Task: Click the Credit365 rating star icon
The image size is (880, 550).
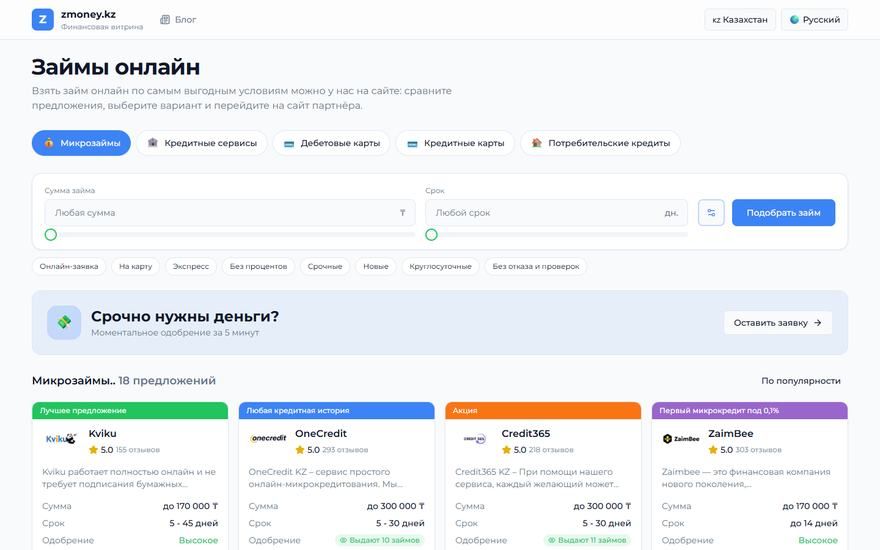Action: [x=506, y=450]
